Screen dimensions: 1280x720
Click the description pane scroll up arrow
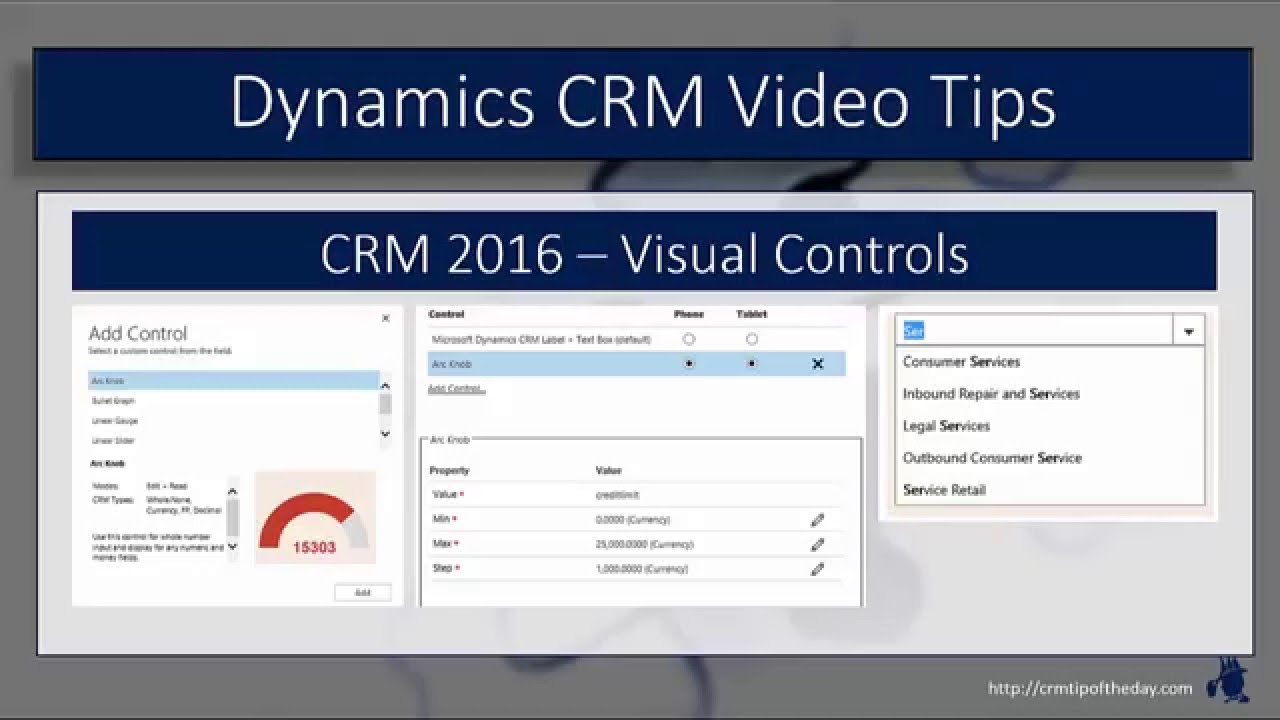[x=233, y=491]
